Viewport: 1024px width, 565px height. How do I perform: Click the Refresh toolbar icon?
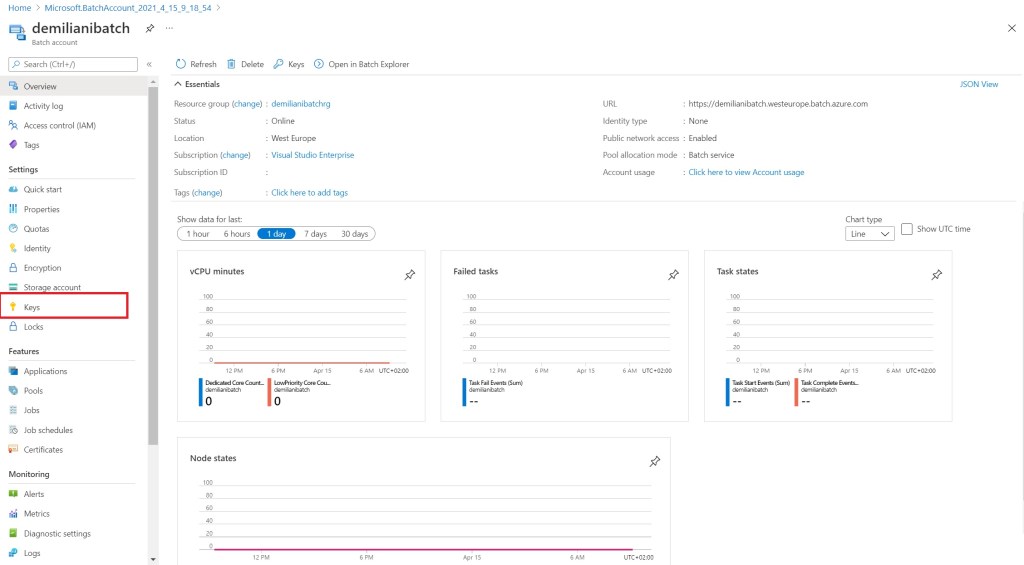(x=181, y=64)
